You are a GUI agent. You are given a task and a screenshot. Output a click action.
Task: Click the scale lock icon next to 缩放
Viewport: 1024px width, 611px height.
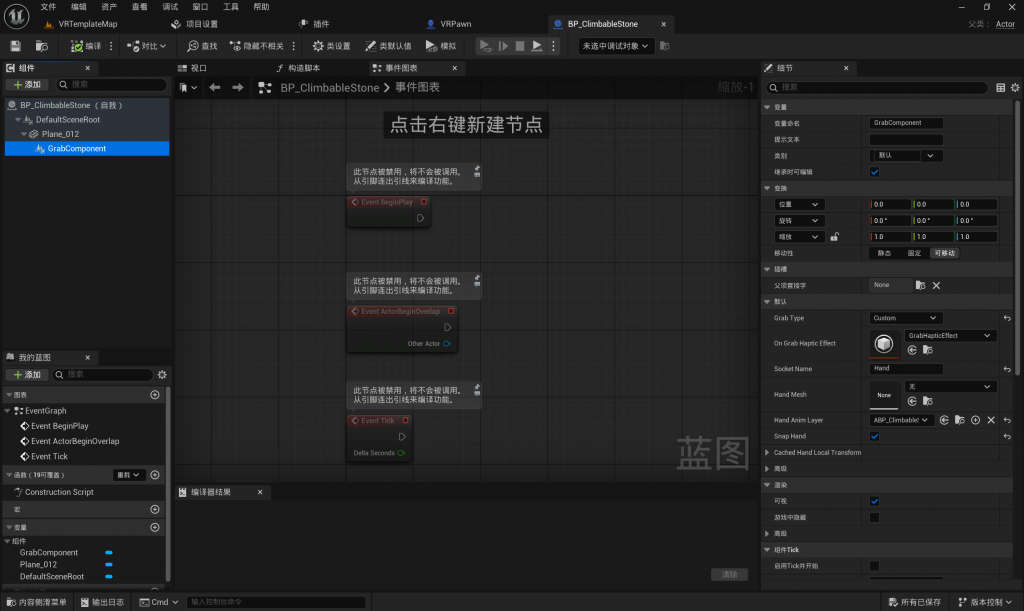click(x=834, y=237)
